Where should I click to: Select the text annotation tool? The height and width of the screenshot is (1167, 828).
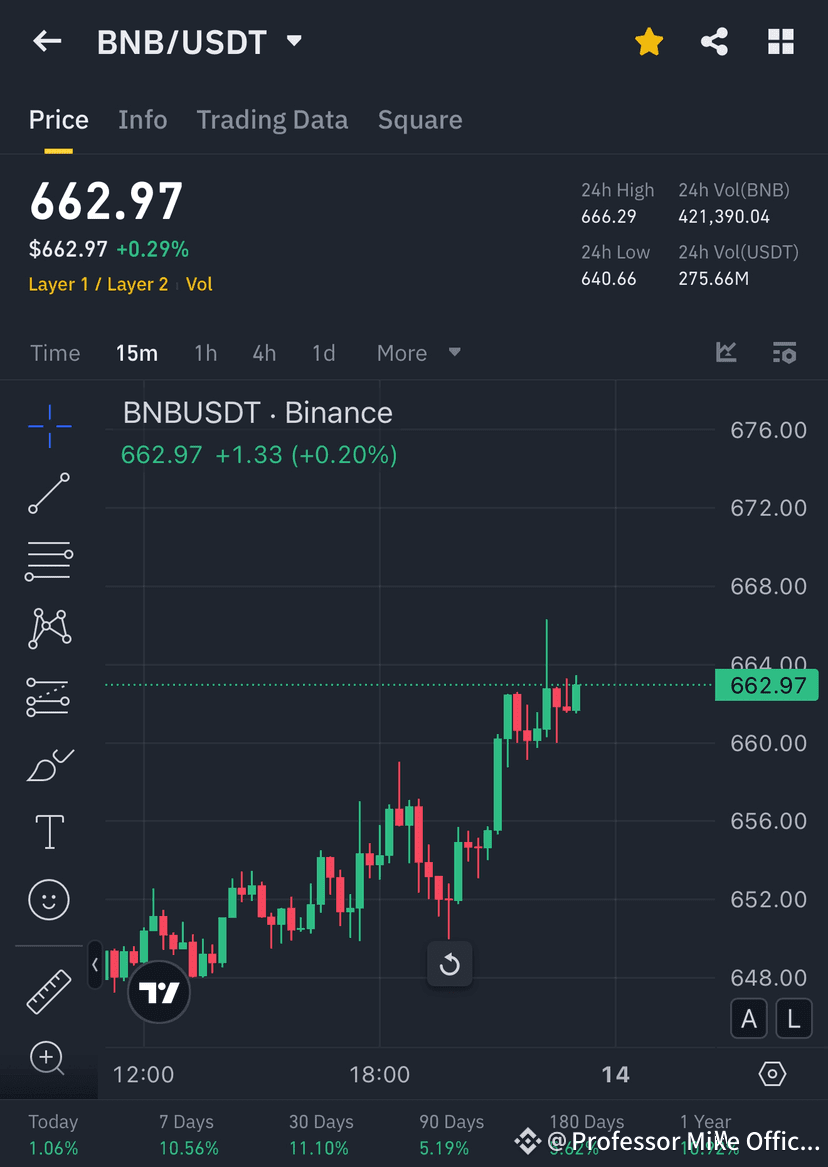point(48,831)
